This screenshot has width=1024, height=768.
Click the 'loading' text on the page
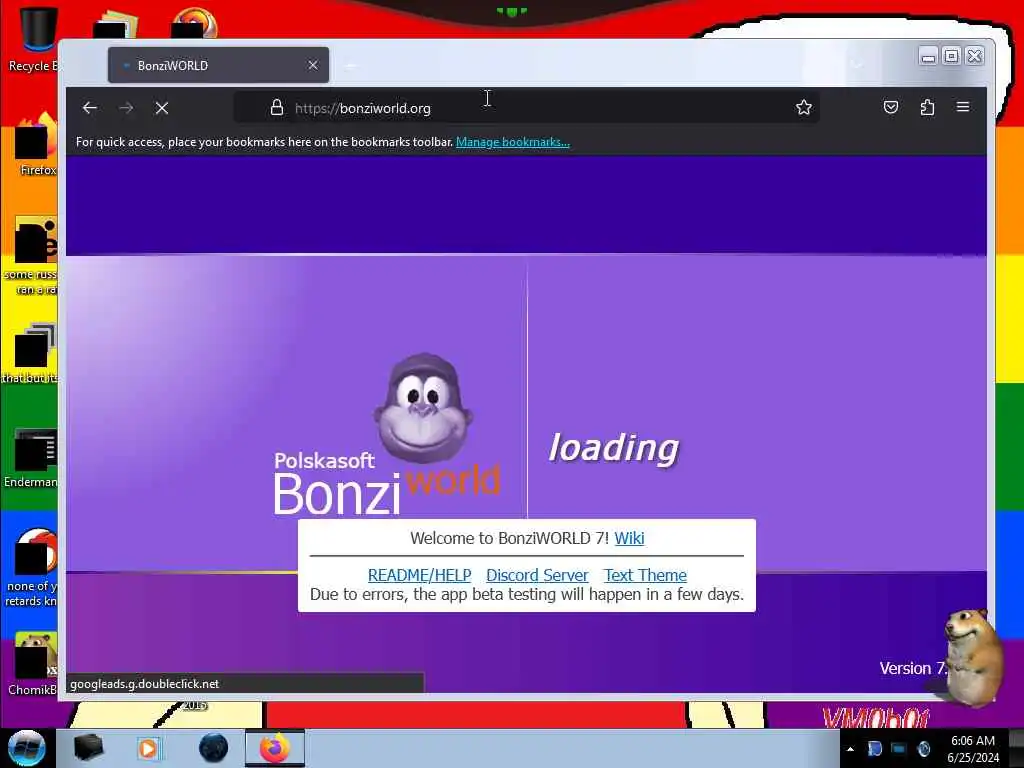(613, 449)
